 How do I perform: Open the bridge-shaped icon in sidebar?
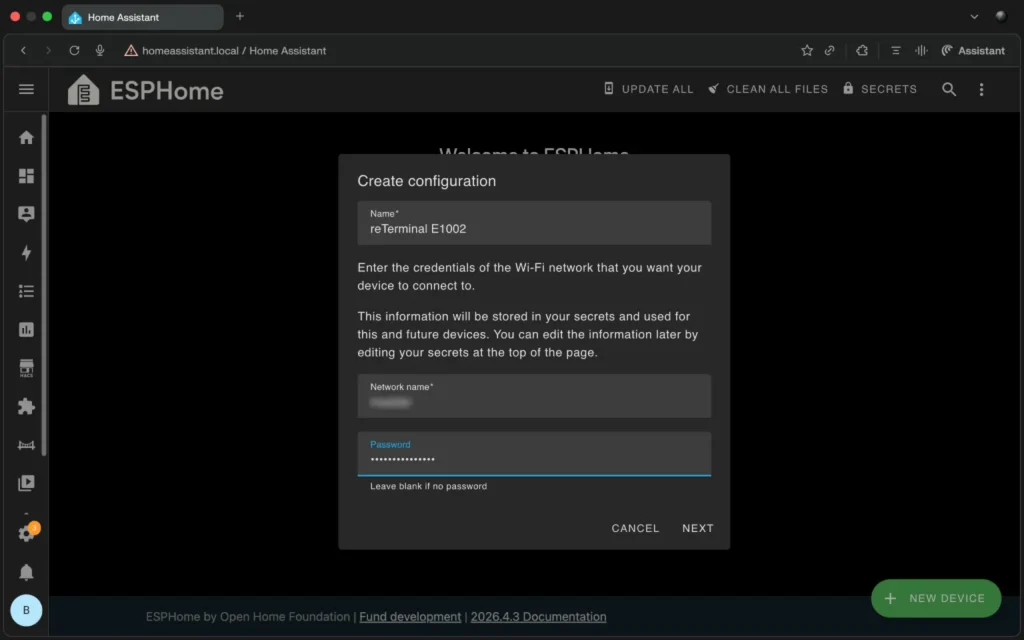pos(26,445)
